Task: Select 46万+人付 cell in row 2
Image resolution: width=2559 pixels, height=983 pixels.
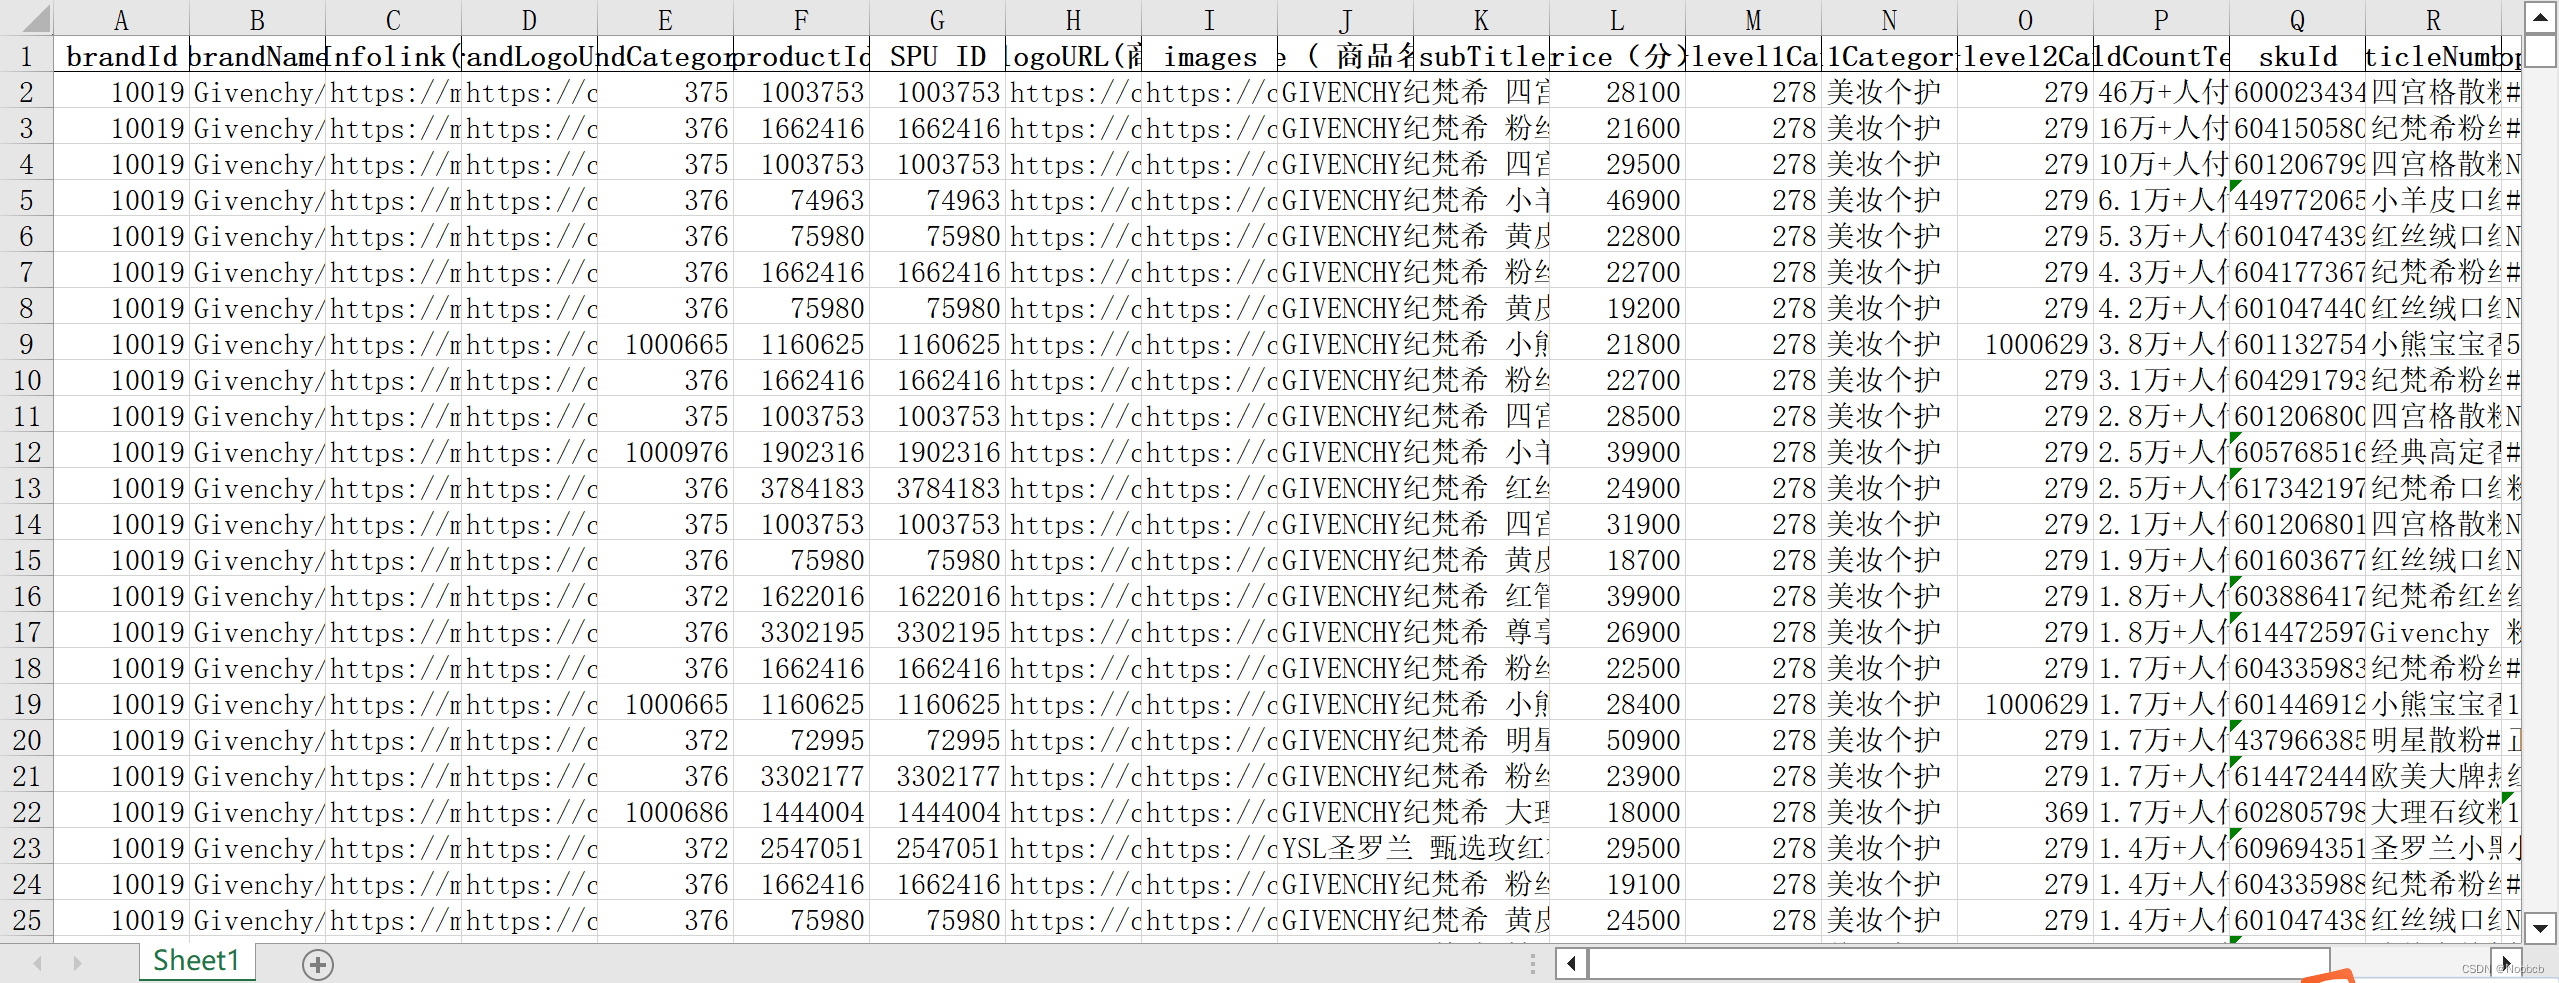Action: pos(2161,92)
